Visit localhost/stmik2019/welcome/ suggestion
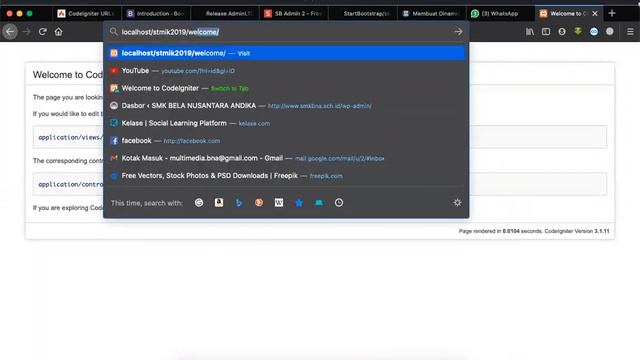Viewport: 640px width, 360px height. pos(286,53)
